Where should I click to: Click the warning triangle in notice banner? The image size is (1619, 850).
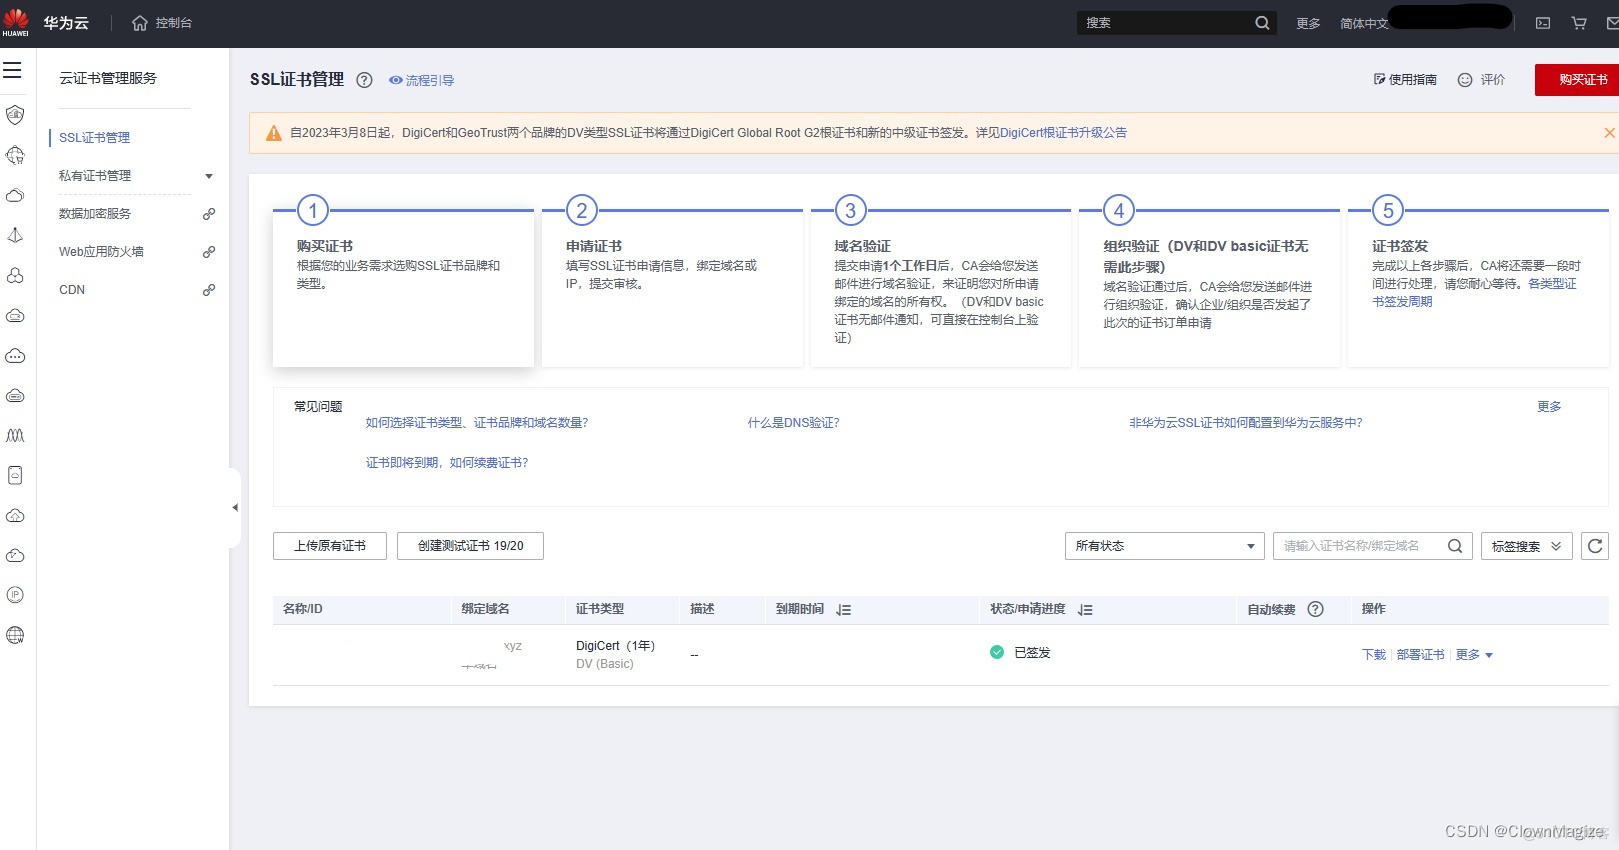[x=273, y=133]
